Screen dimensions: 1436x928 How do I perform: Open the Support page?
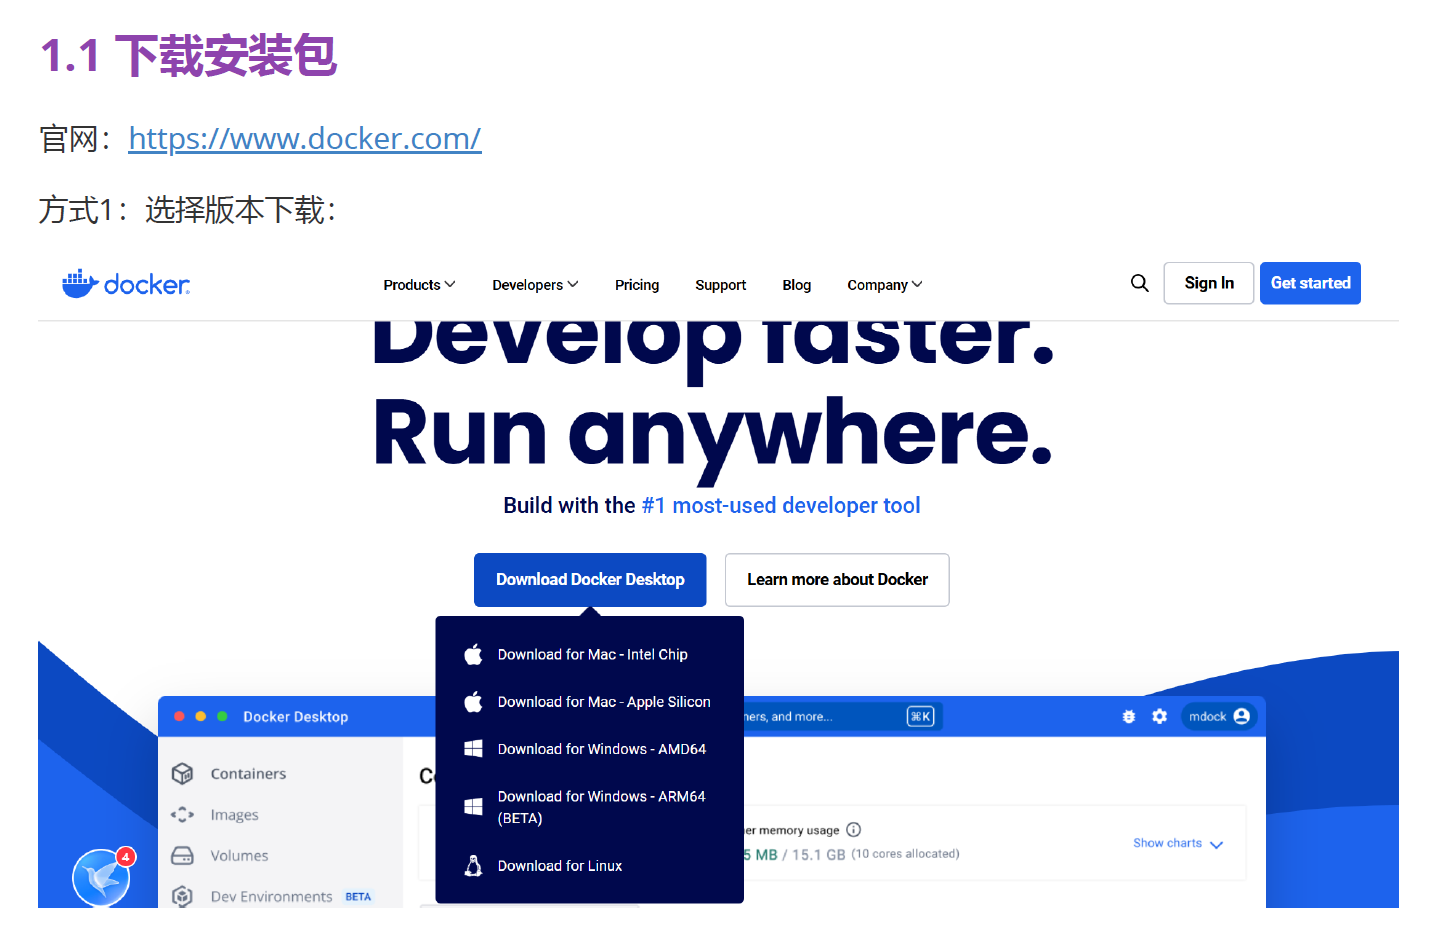(721, 285)
